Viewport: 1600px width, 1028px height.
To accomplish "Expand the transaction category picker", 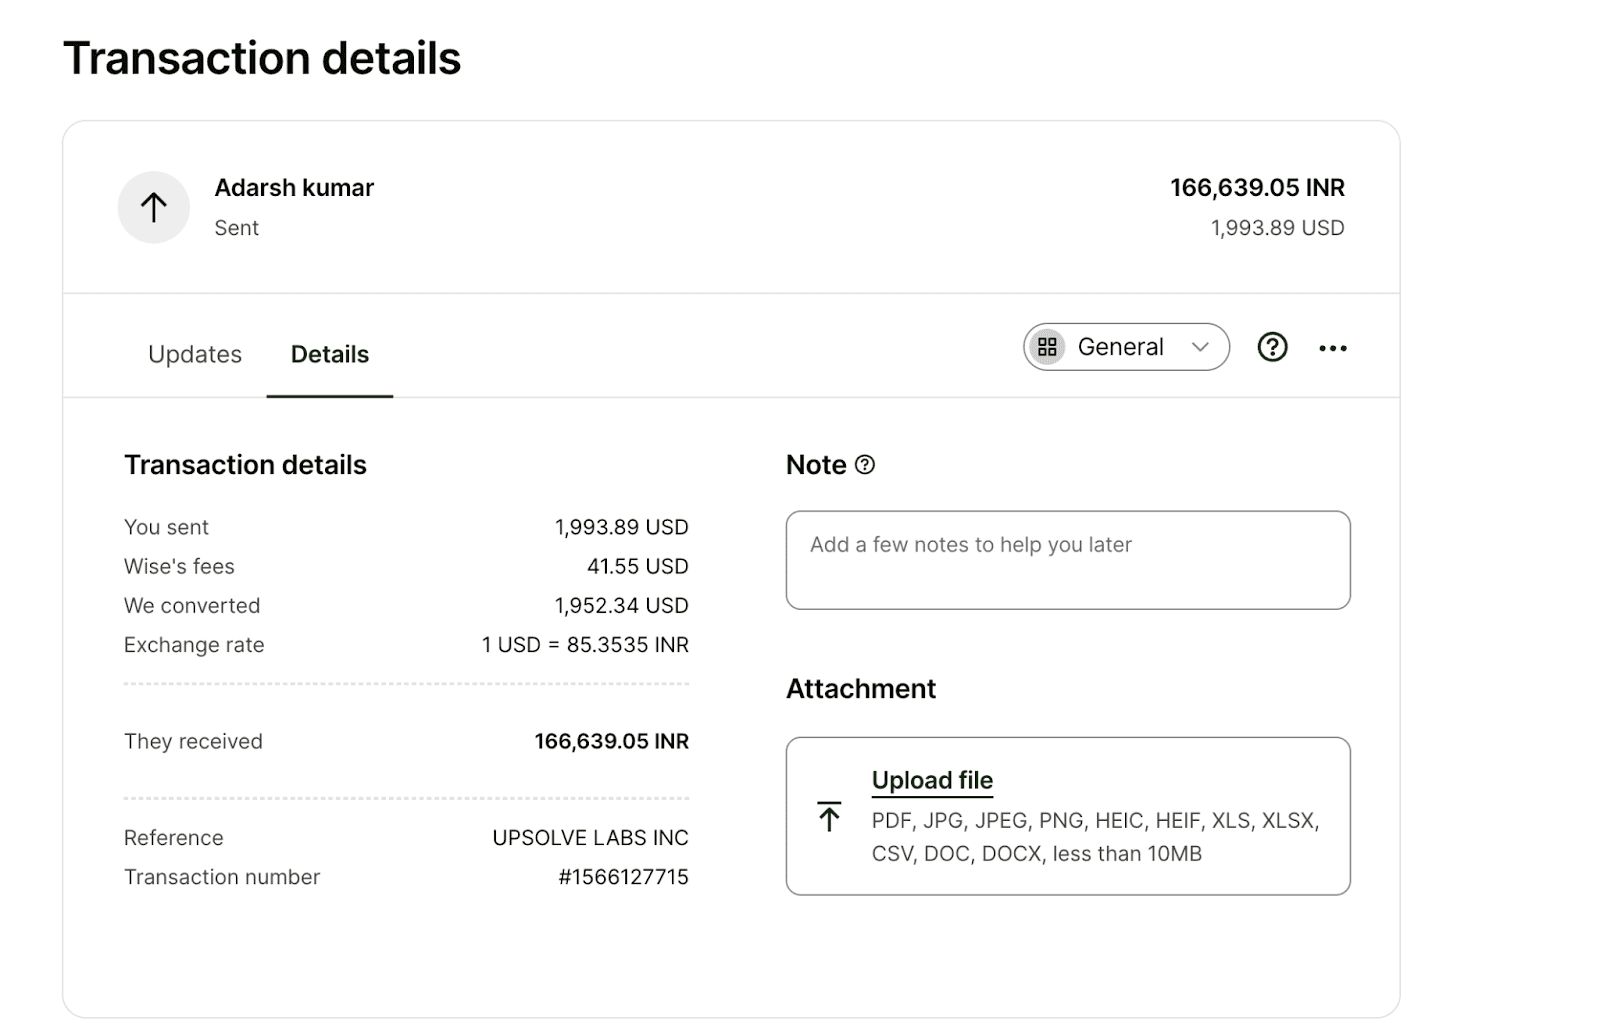I will (x=1125, y=347).
